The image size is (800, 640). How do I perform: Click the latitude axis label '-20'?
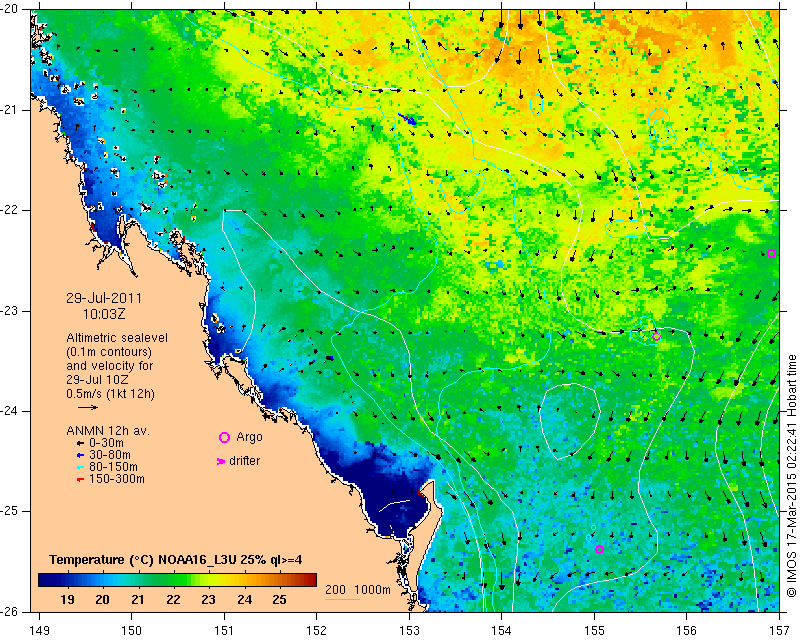pos(10,9)
